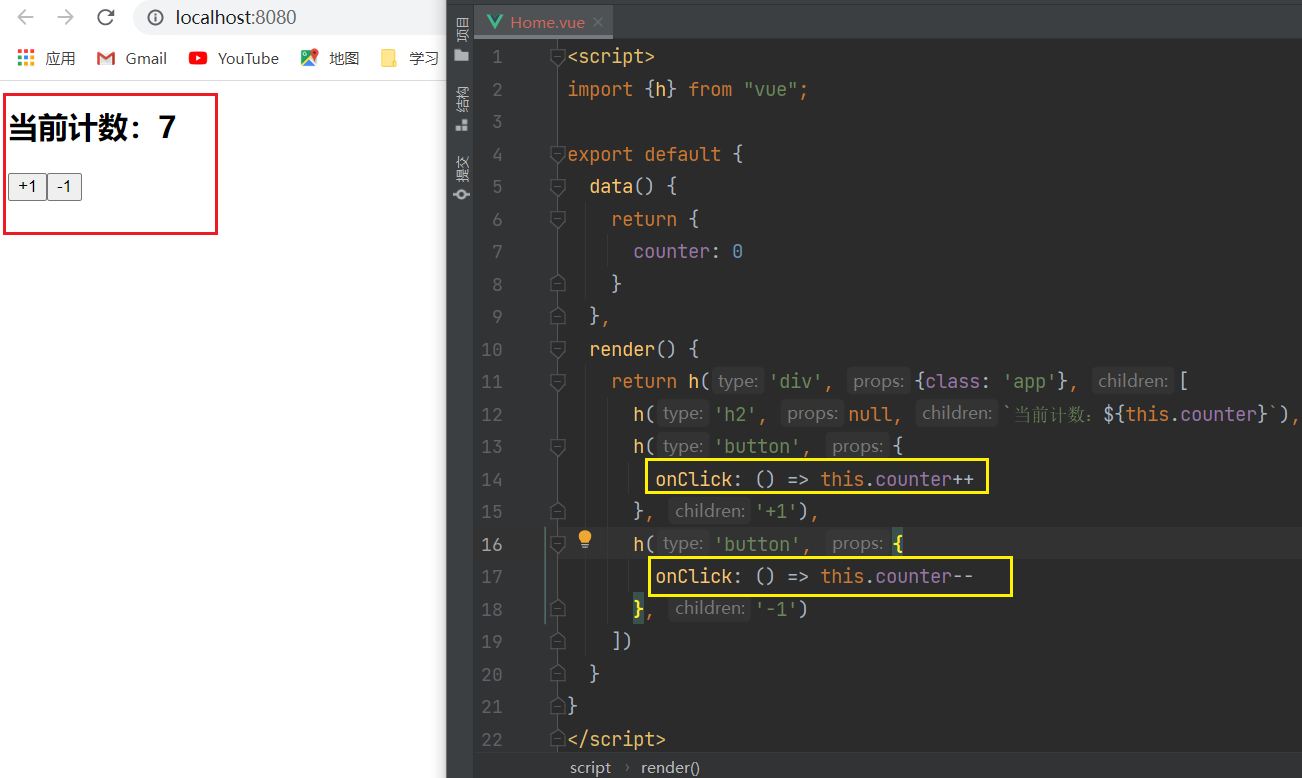Screen dimensions: 1302x778
Task: Open the 地图 maps bookmark
Action: coord(330,58)
